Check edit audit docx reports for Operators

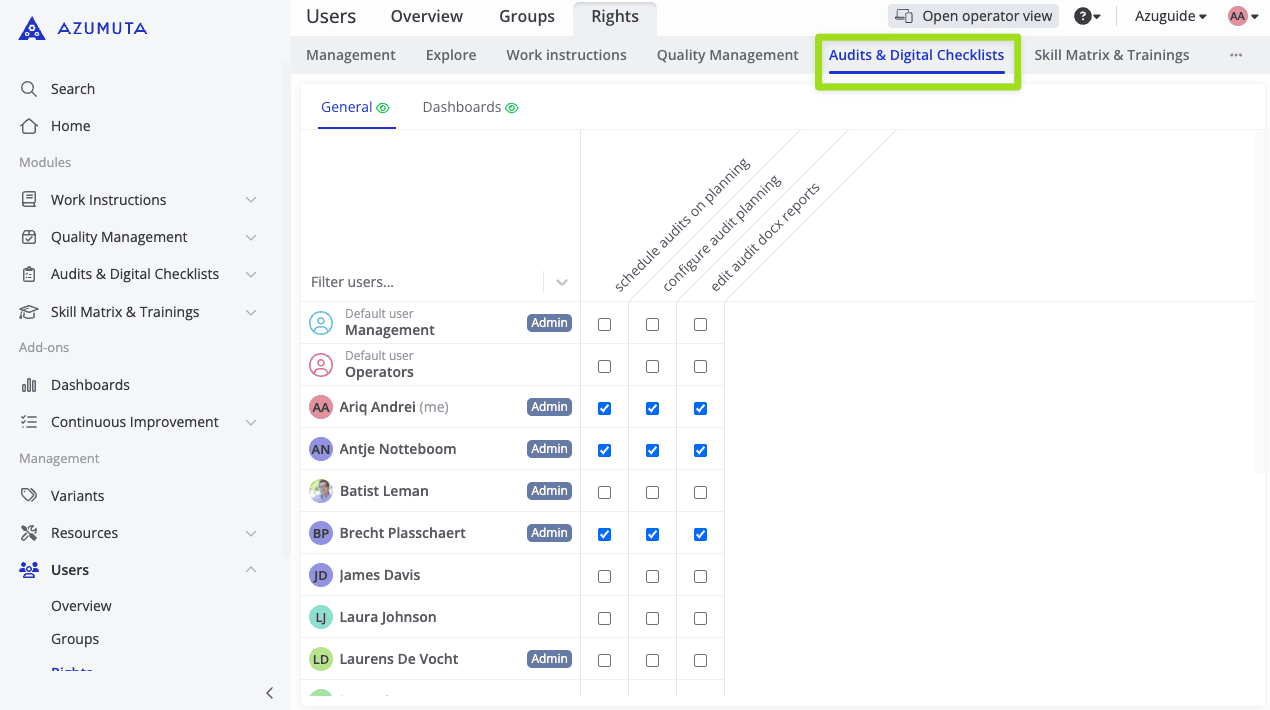[x=700, y=366]
